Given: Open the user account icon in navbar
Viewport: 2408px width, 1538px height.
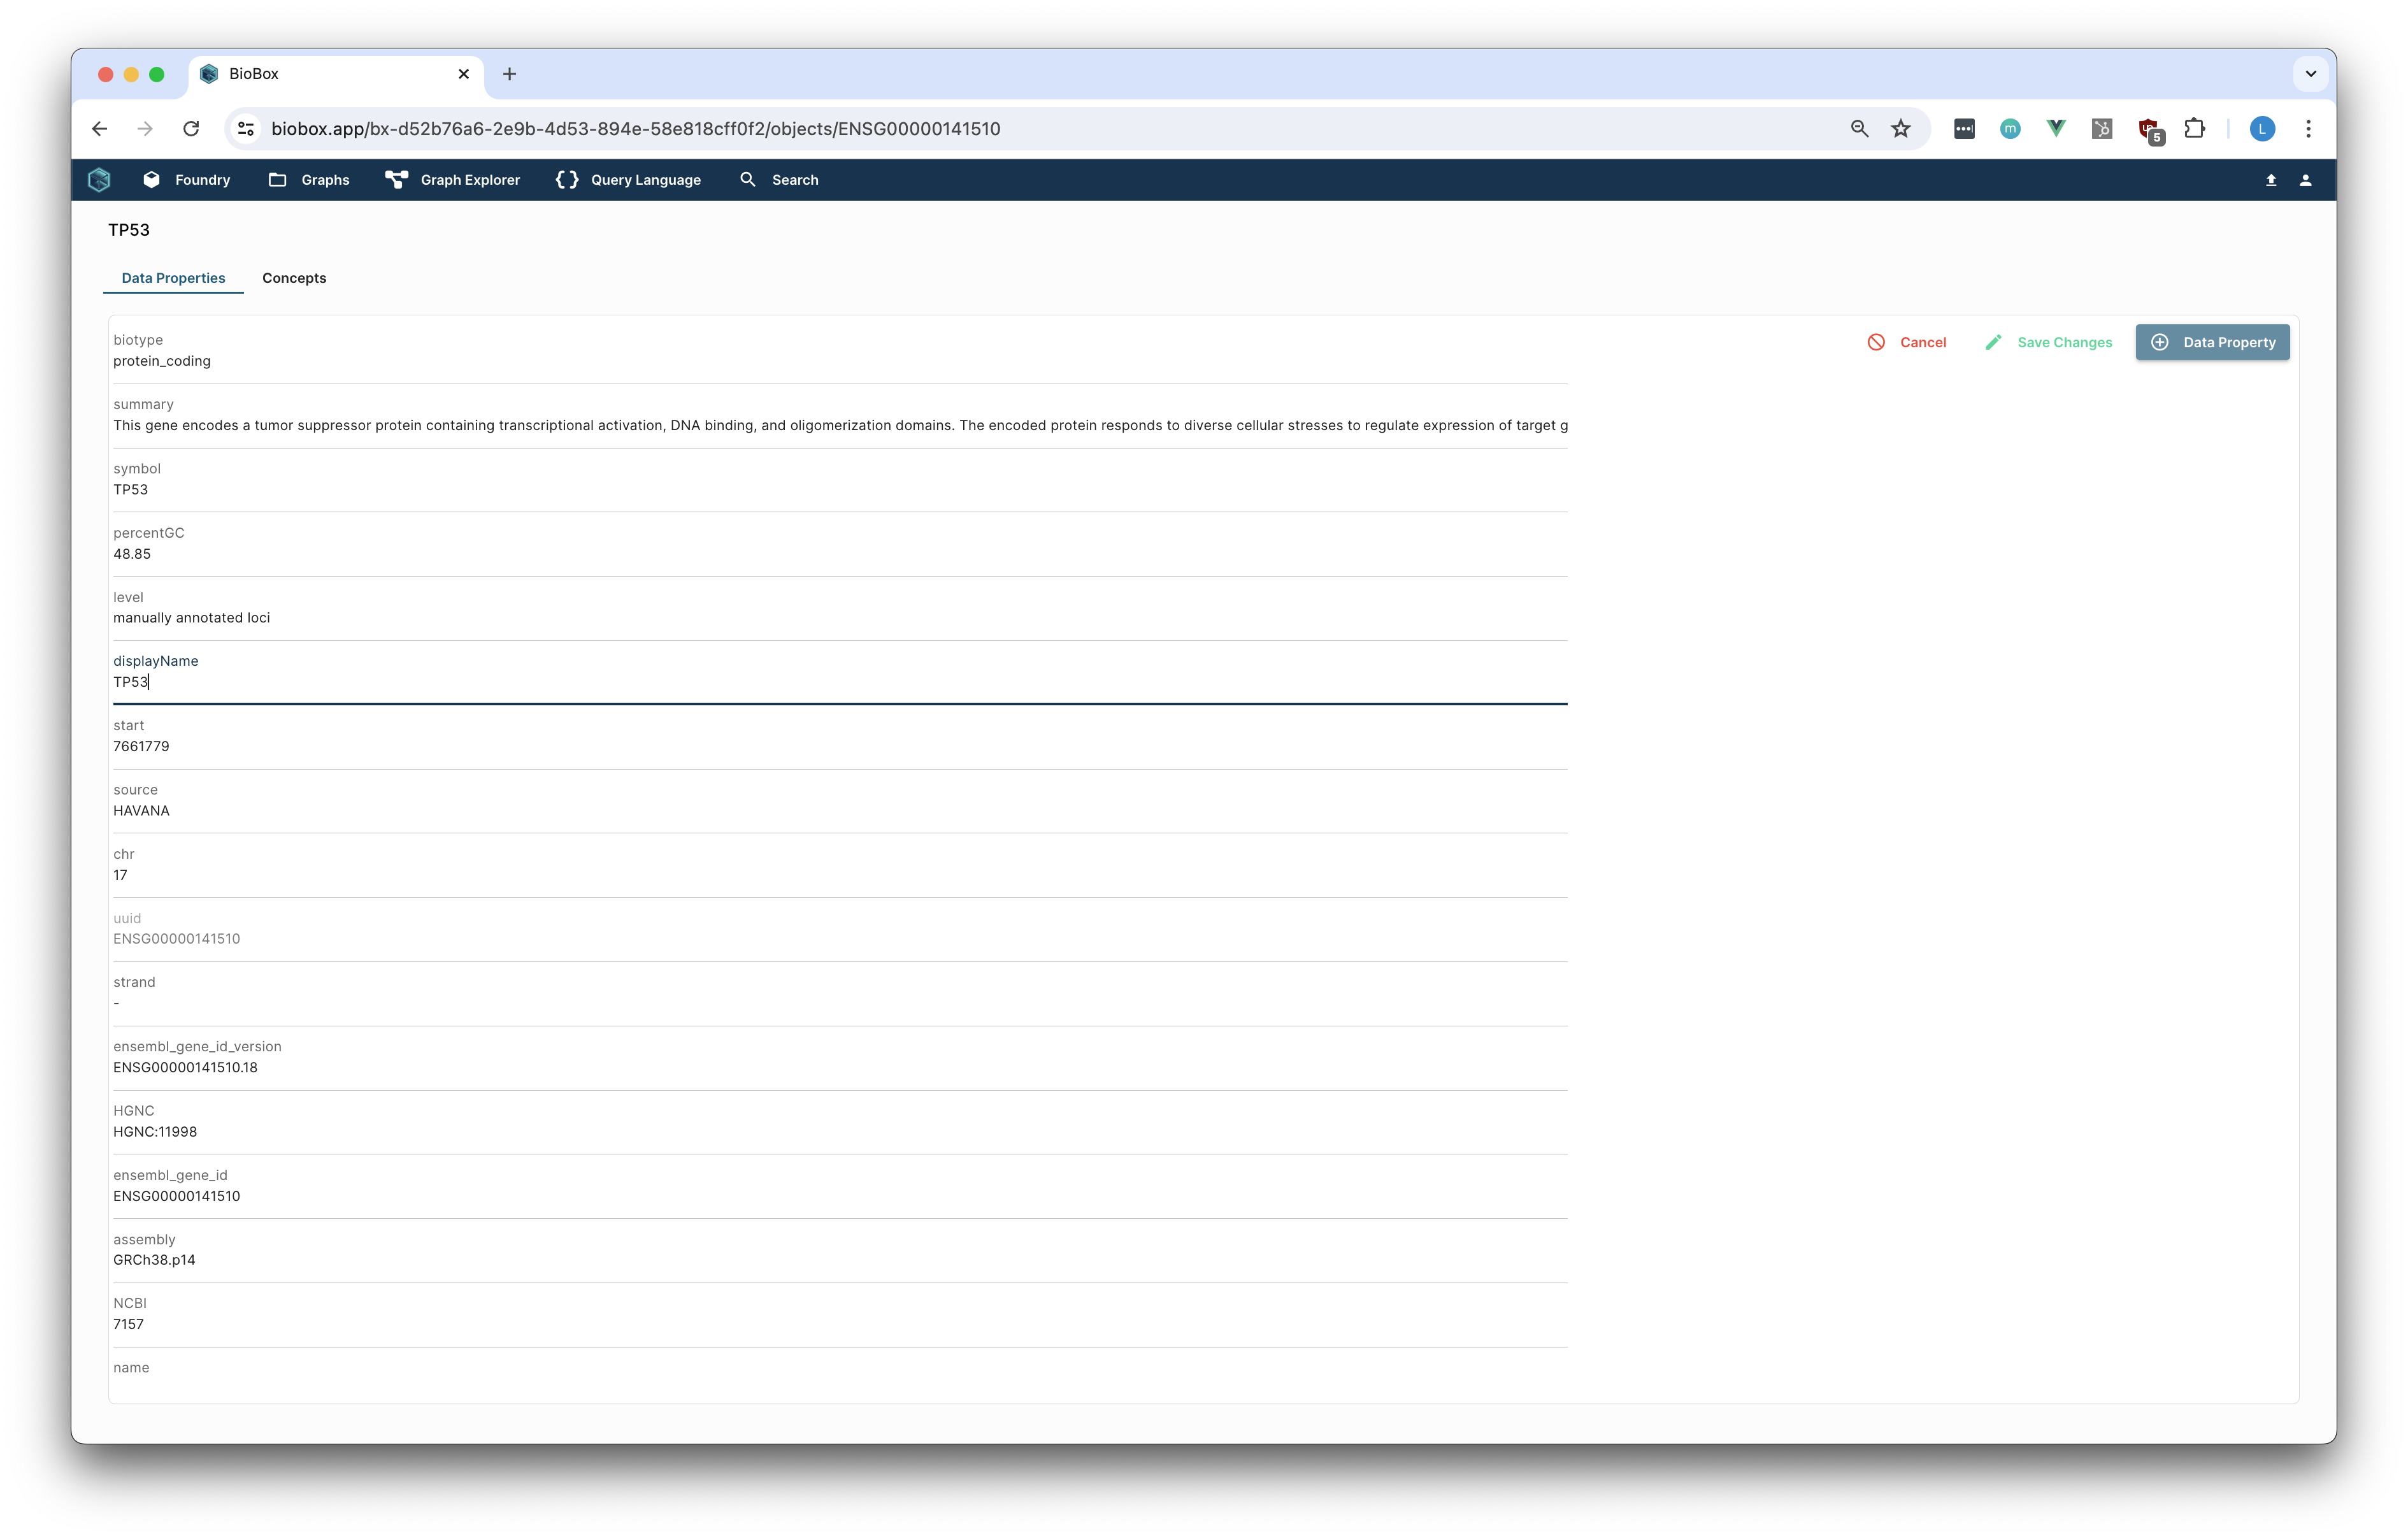Looking at the screenshot, I should [x=2305, y=180].
